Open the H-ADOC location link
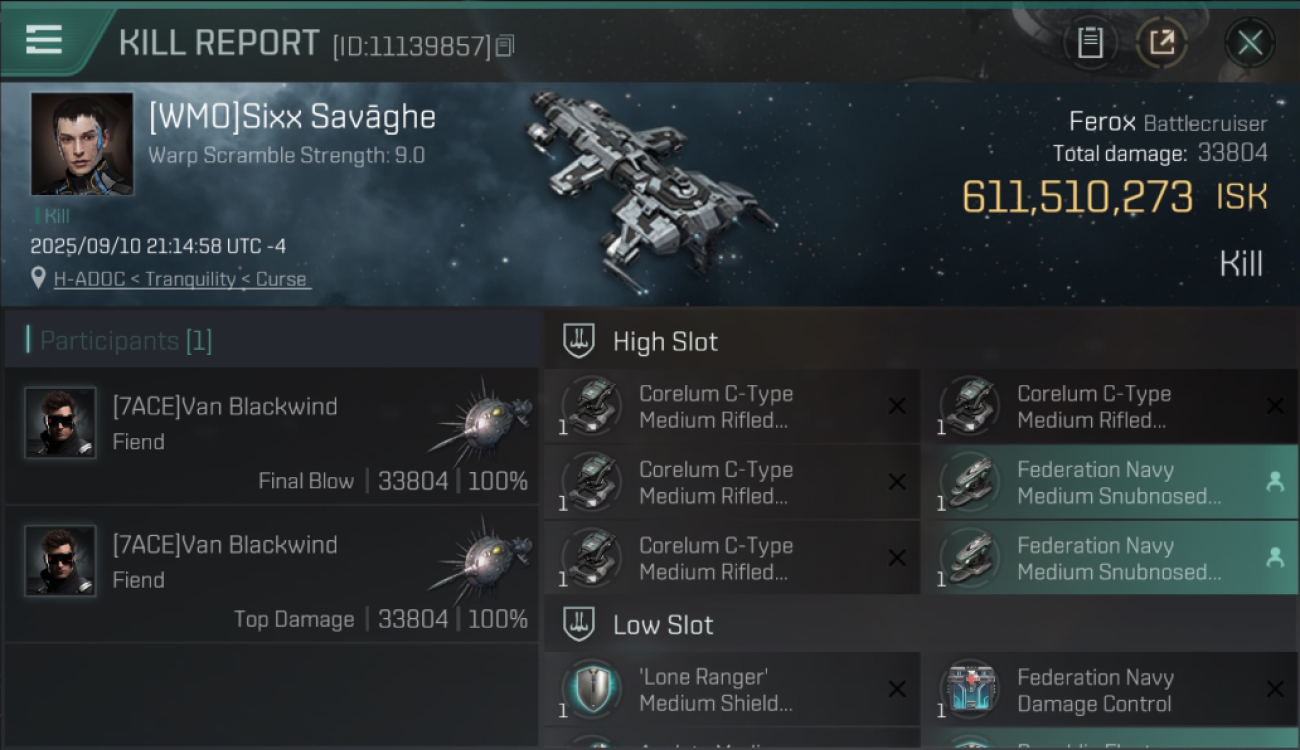Image resolution: width=1300 pixels, height=750 pixels. pos(180,279)
